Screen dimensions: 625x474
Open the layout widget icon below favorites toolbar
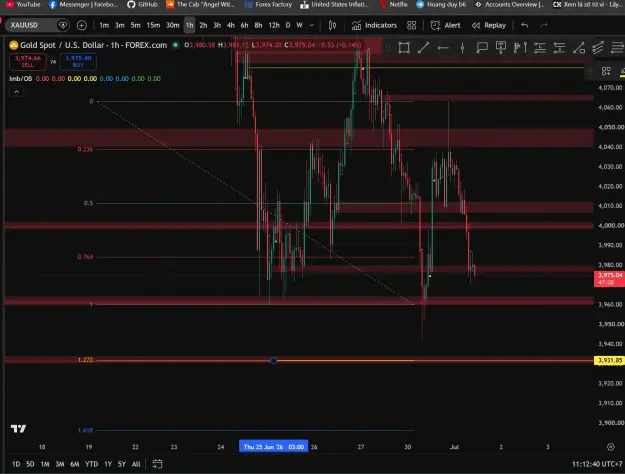[x=606, y=71]
